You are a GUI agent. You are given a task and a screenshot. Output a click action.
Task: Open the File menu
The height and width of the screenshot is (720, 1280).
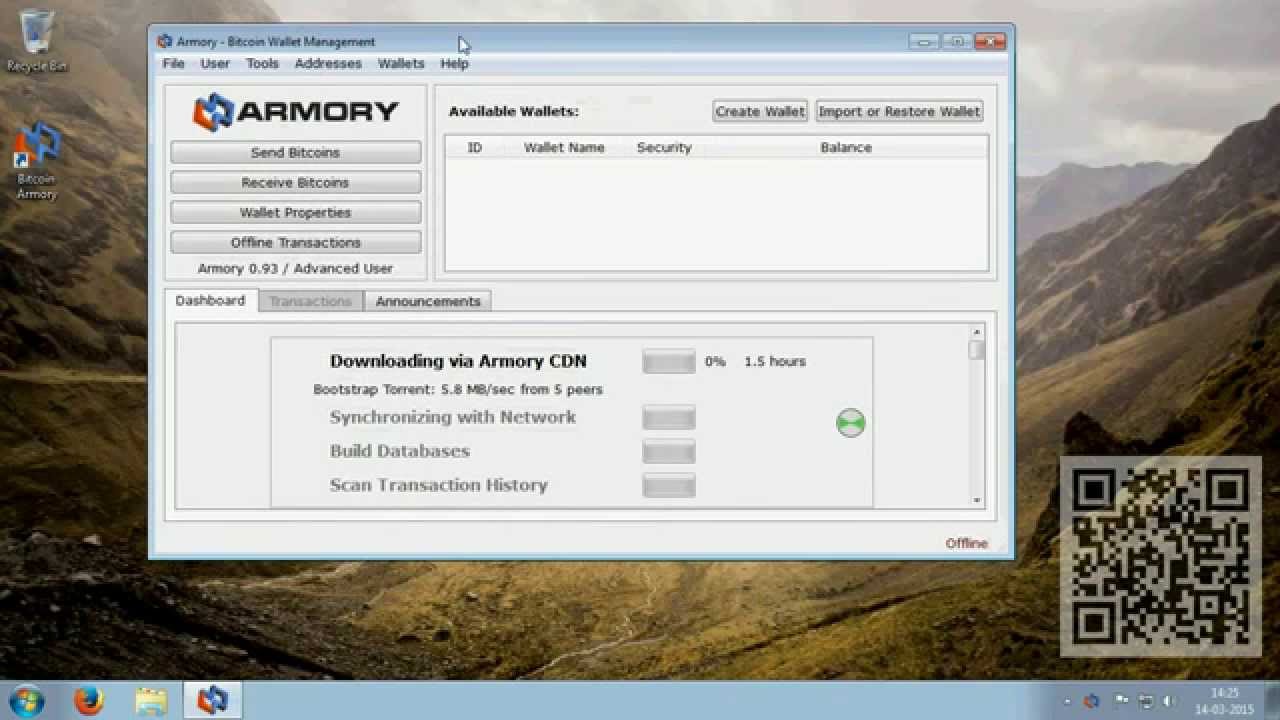click(x=174, y=63)
